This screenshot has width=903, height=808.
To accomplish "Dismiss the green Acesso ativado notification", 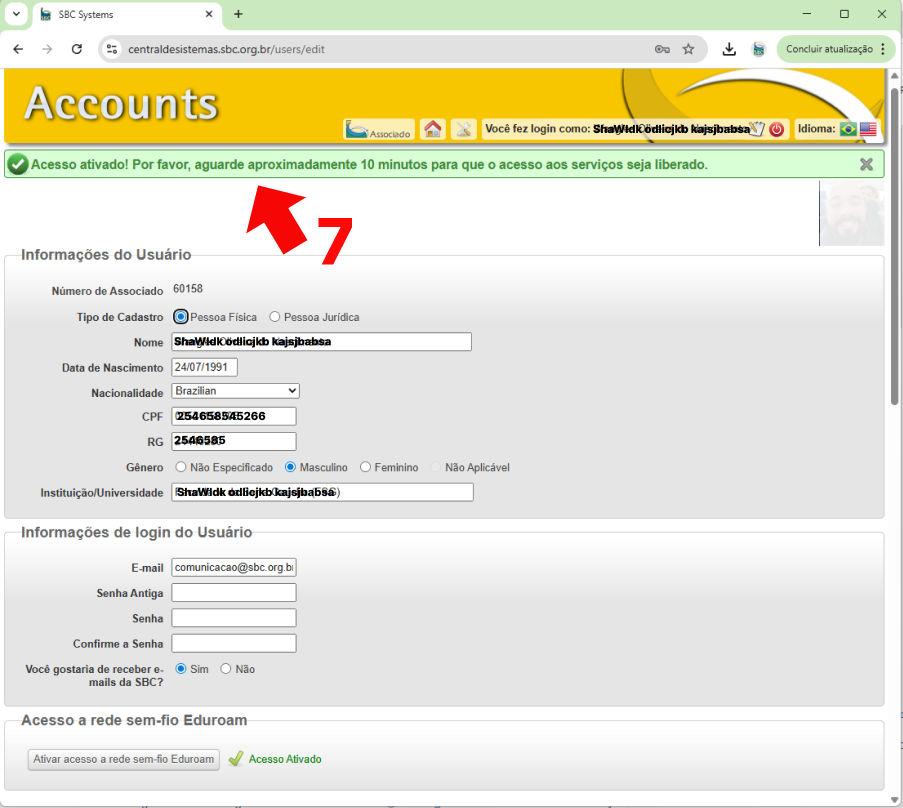I will 867,164.
